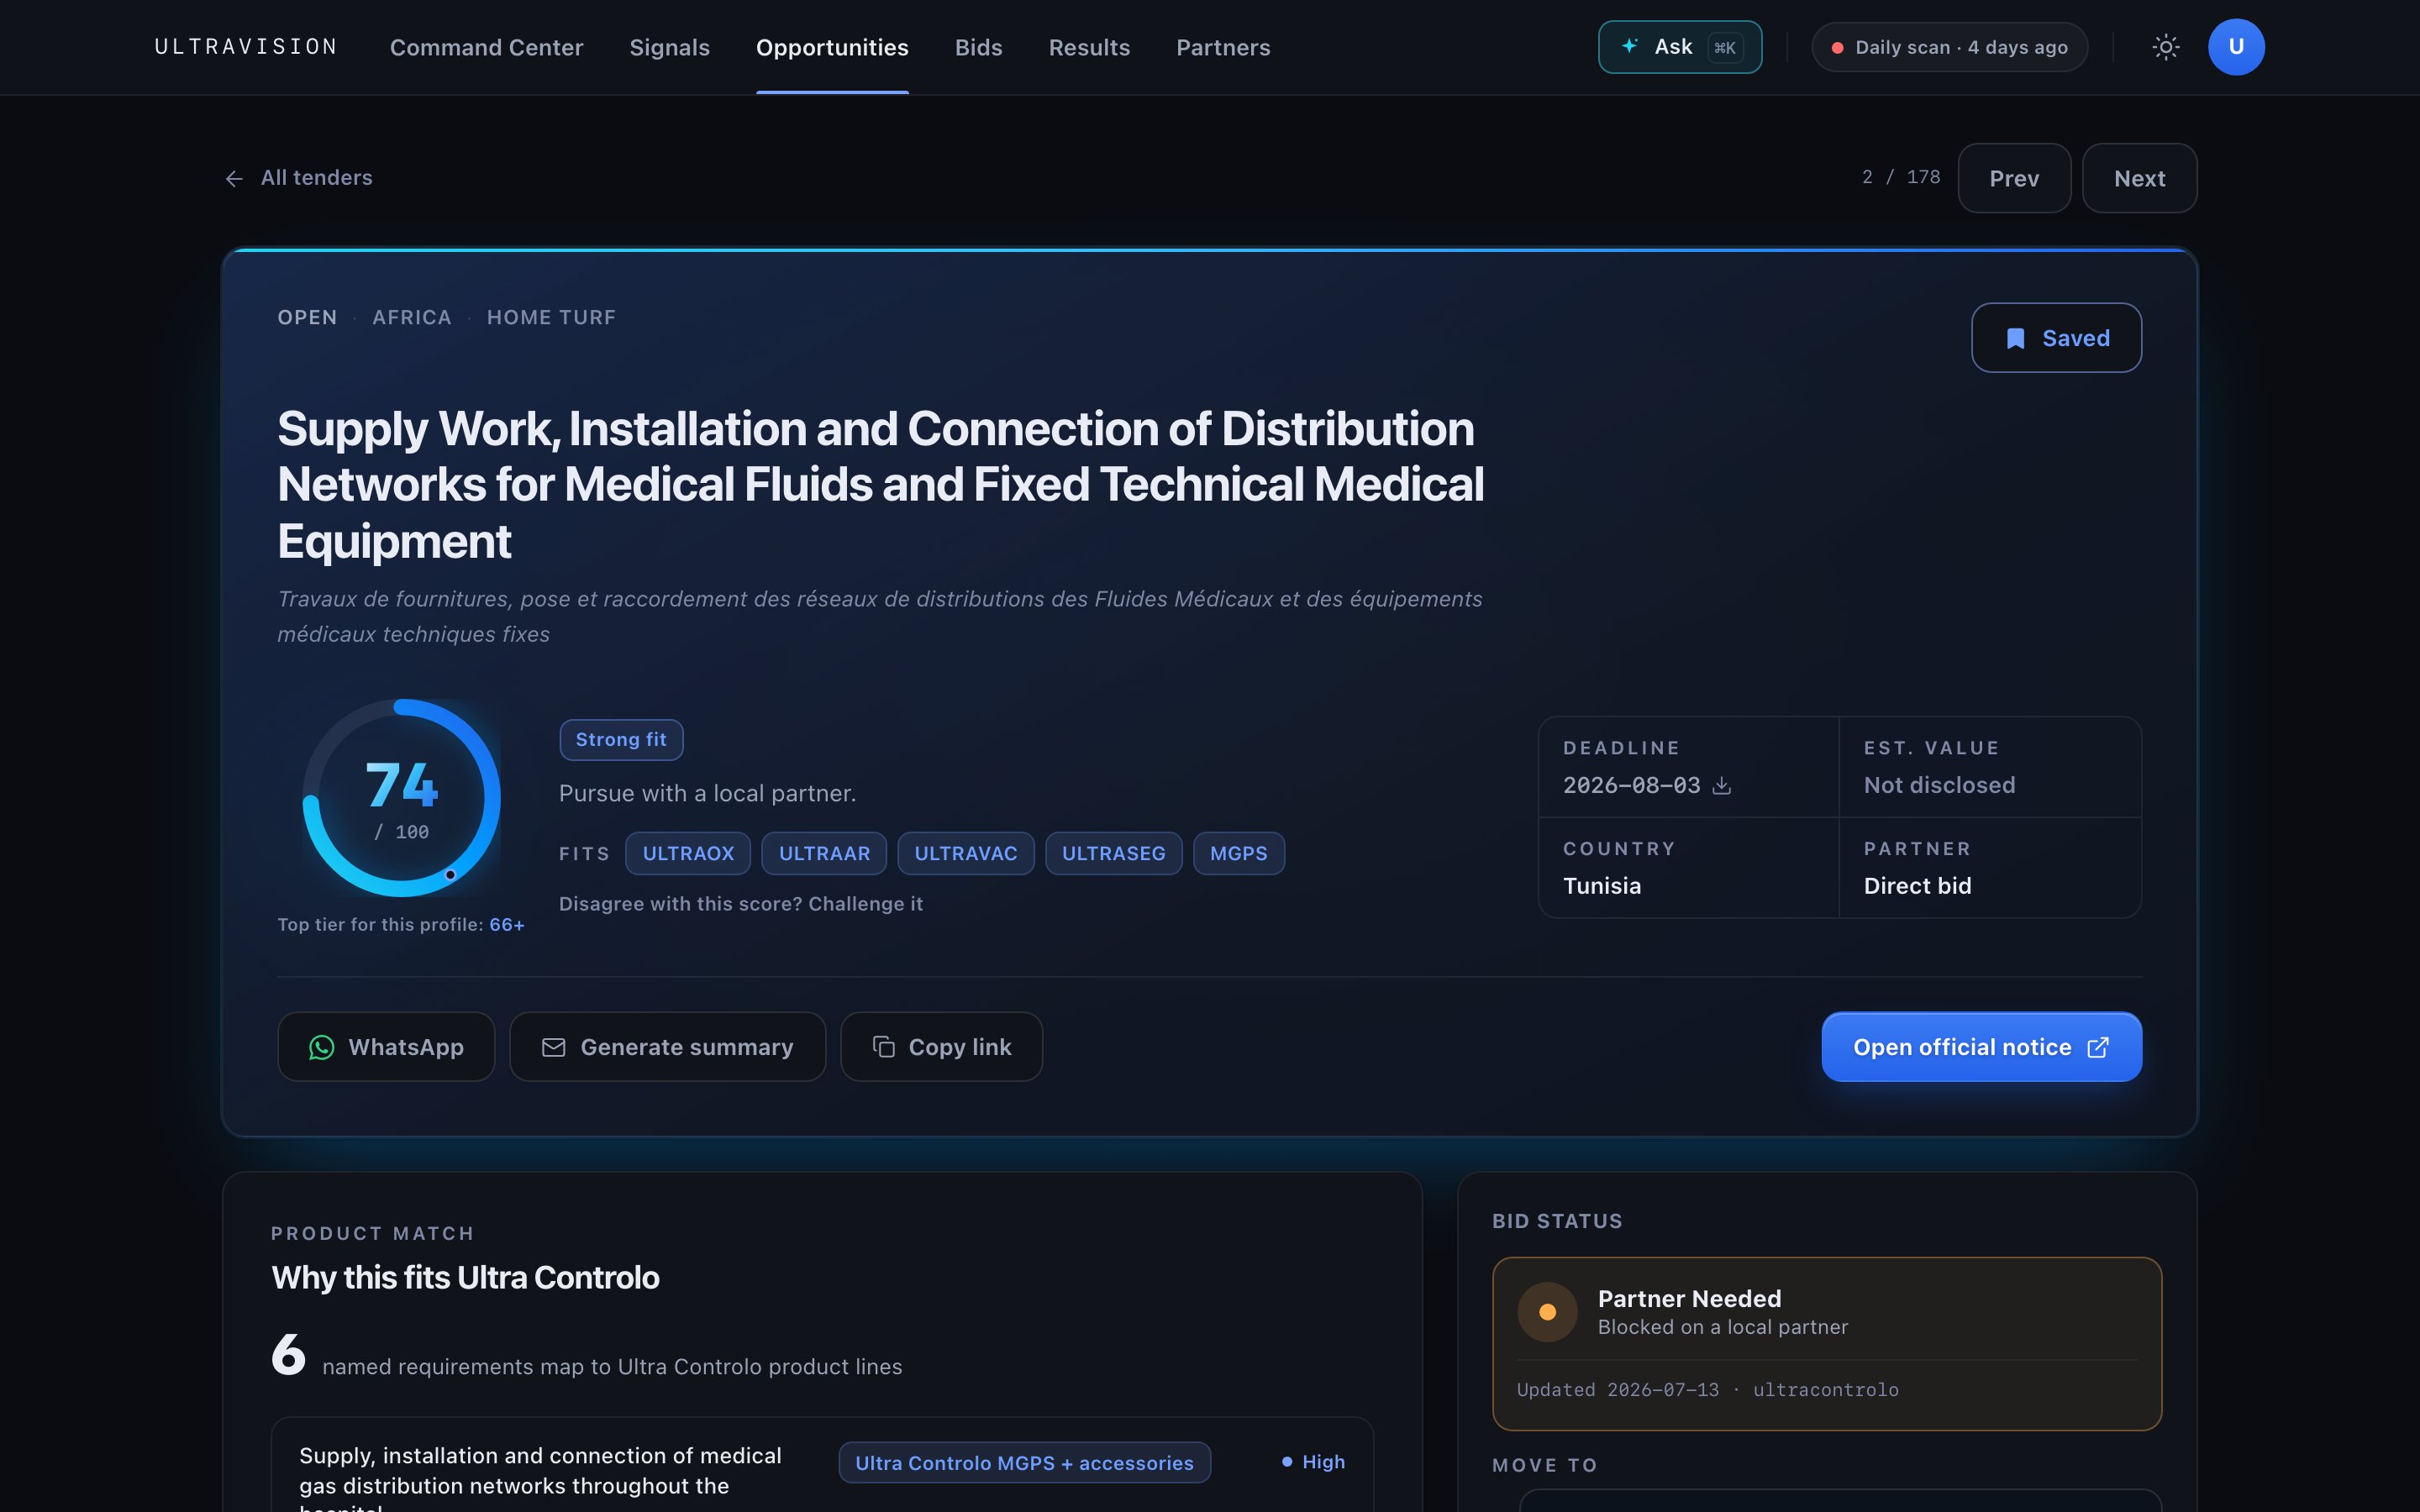Select the MGPS fit tag
The image size is (2420, 1512).
[1238, 853]
